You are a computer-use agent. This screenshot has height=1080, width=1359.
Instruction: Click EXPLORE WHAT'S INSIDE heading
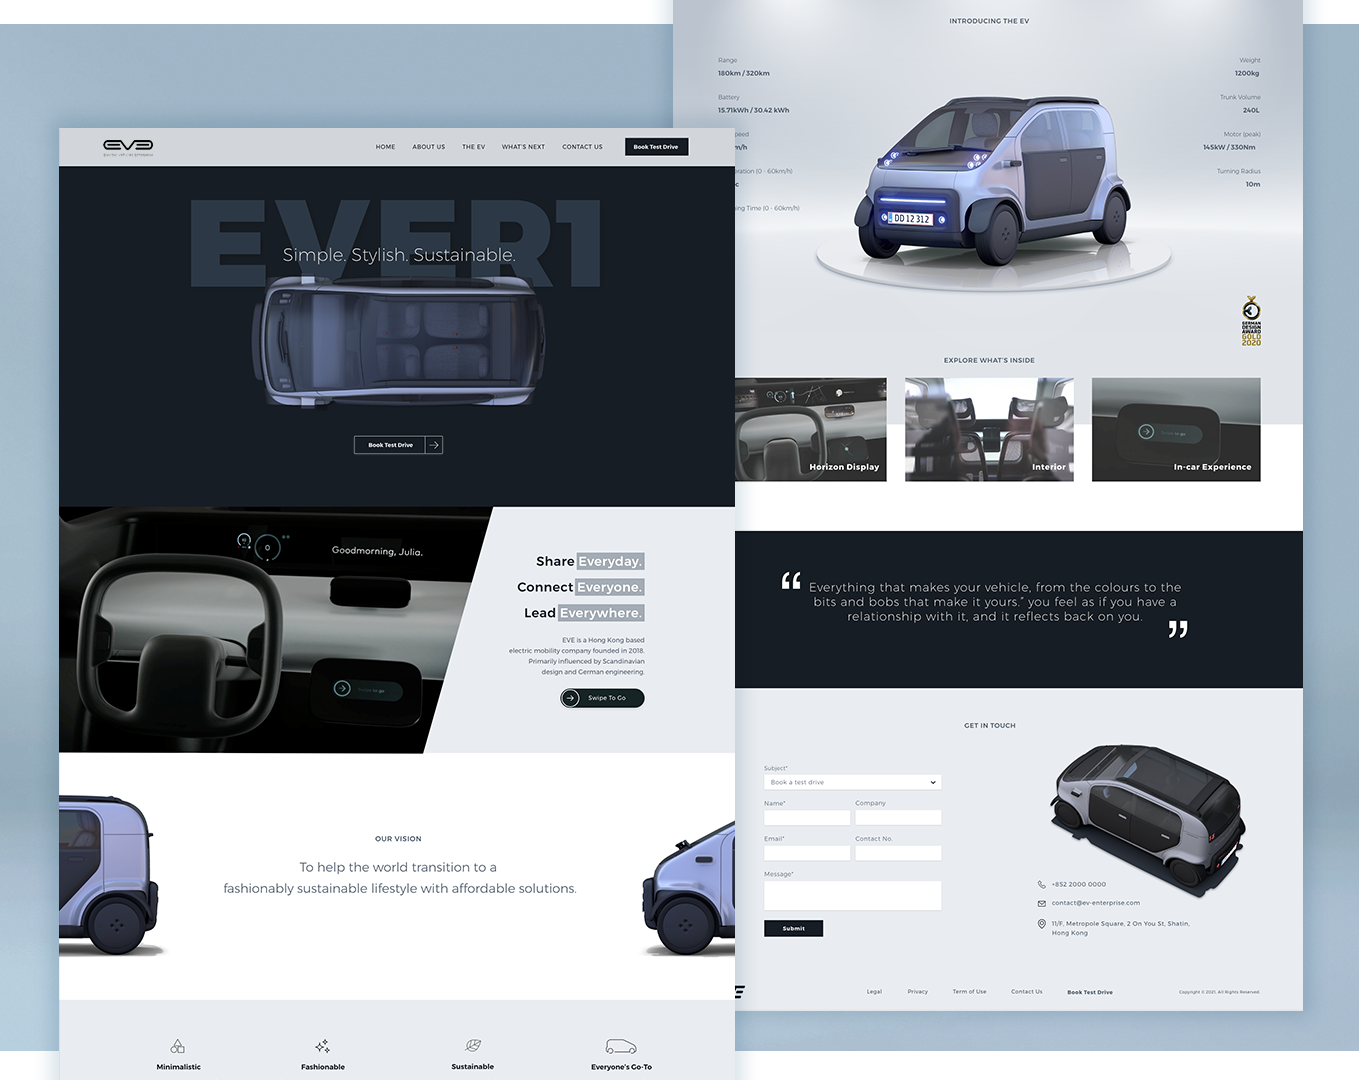click(989, 360)
